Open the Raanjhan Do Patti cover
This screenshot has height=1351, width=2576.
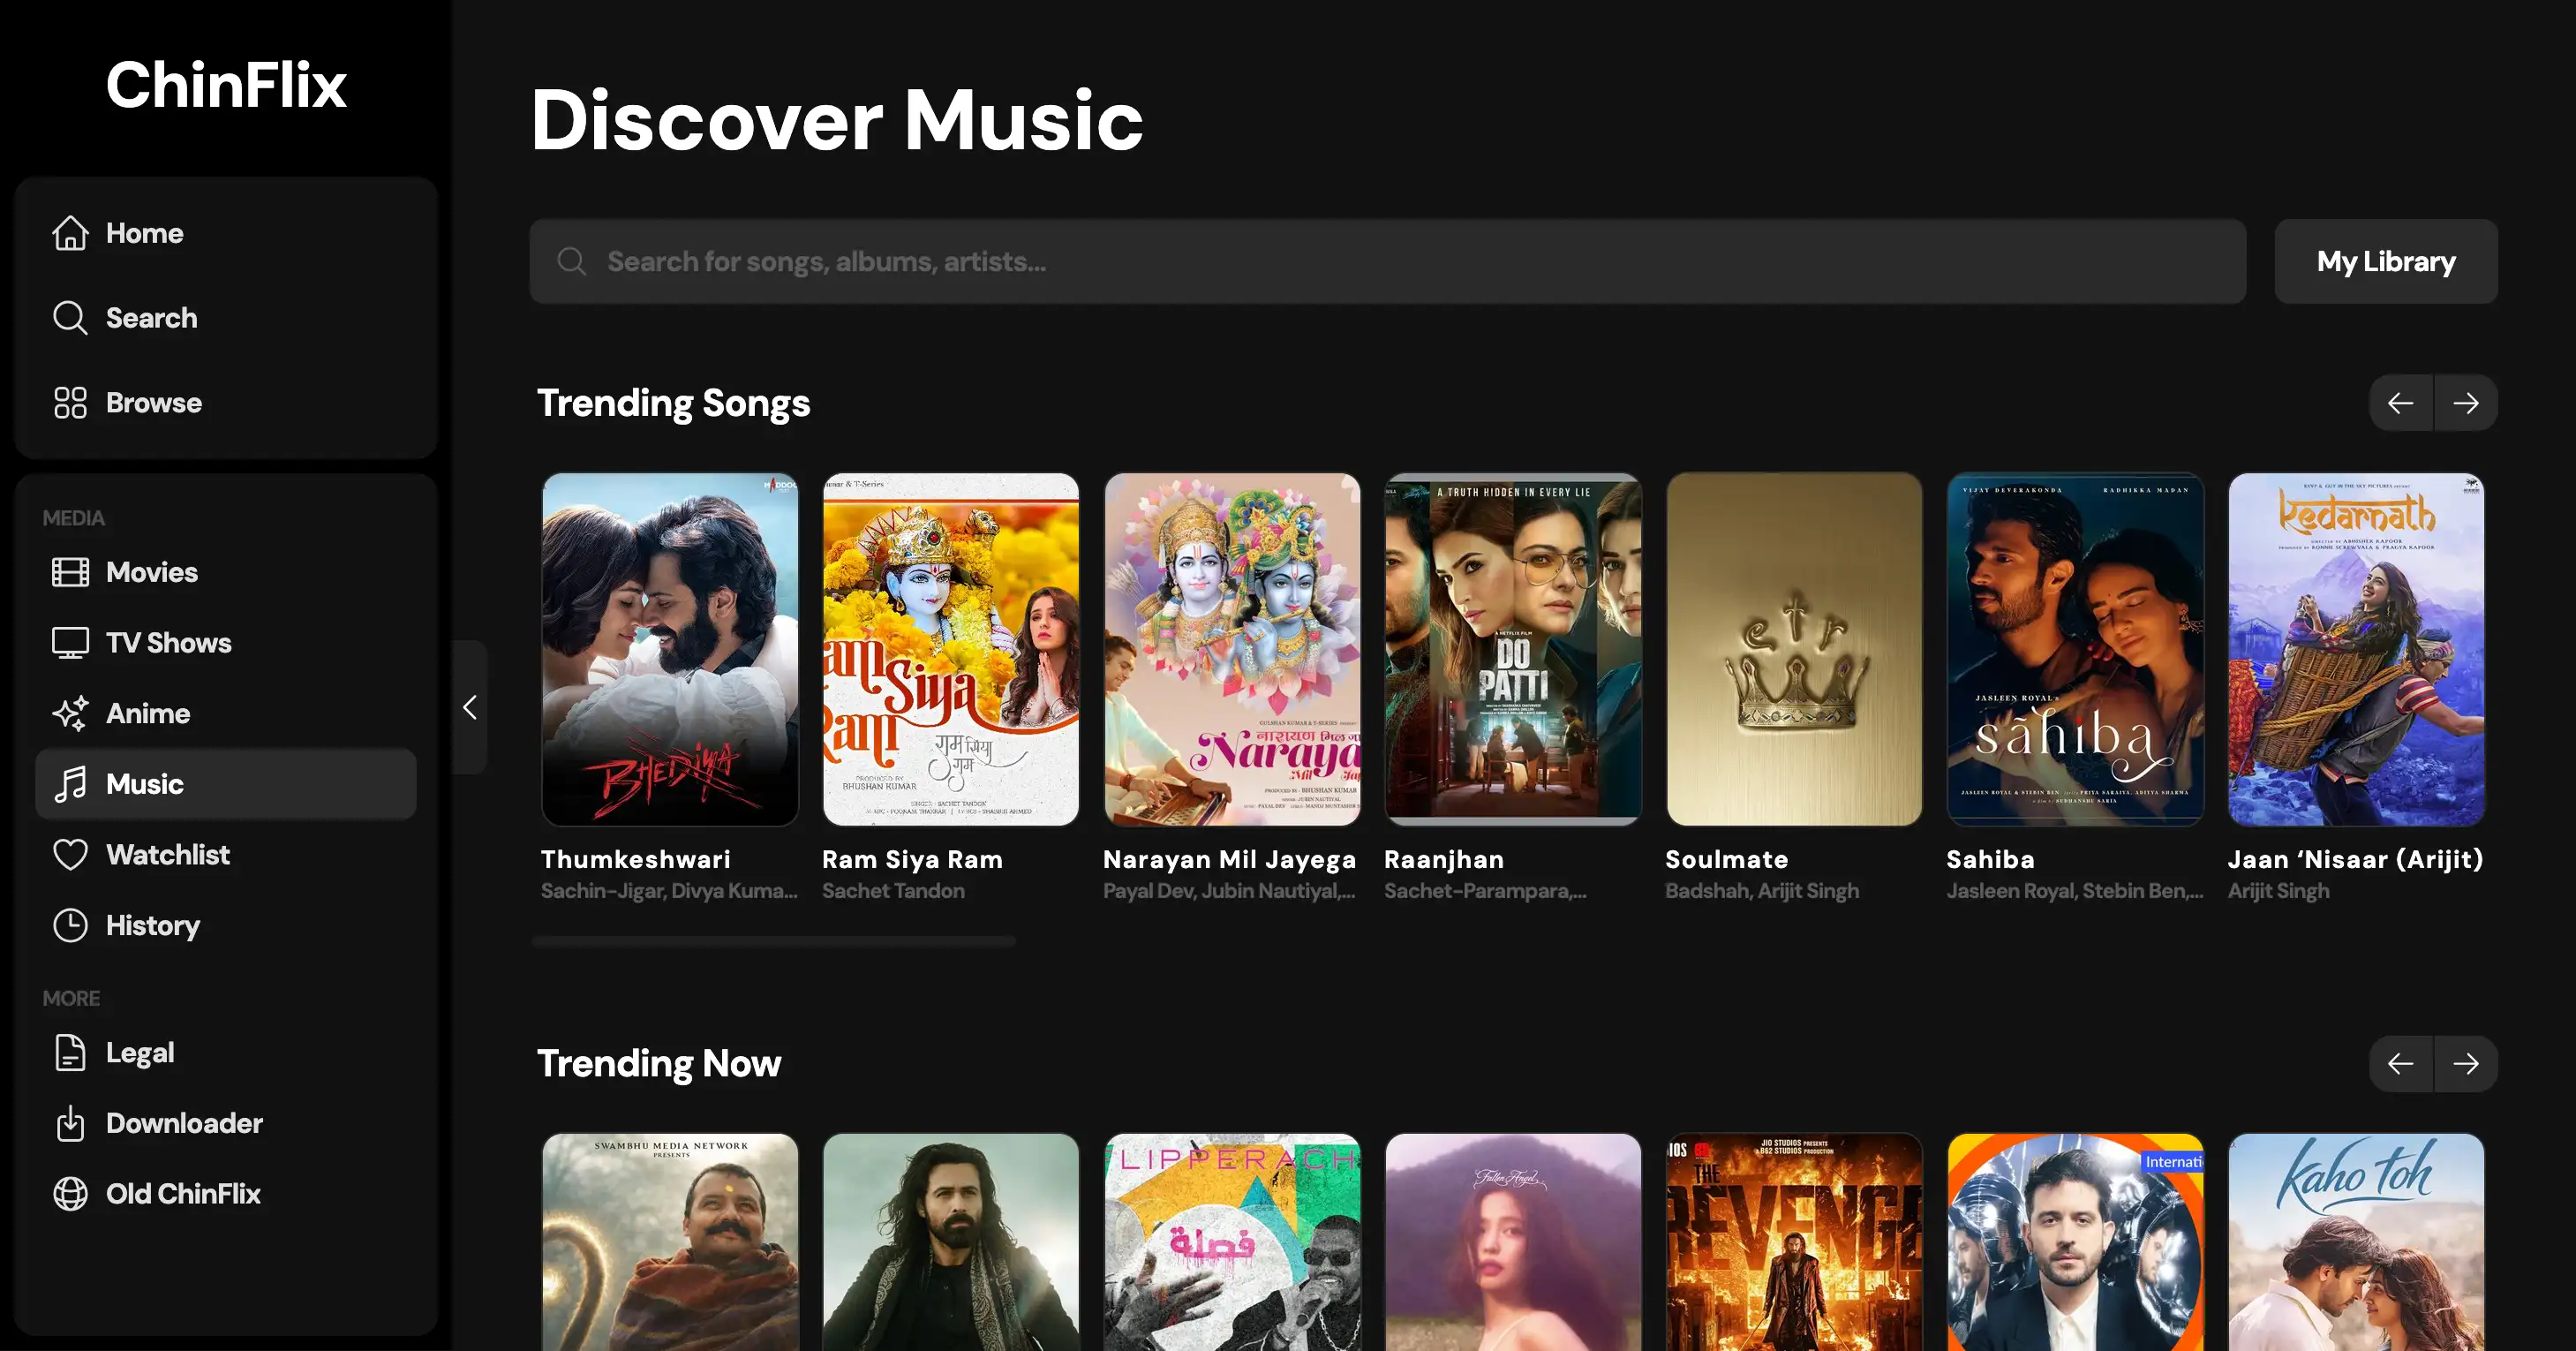click(x=1513, y=650)
